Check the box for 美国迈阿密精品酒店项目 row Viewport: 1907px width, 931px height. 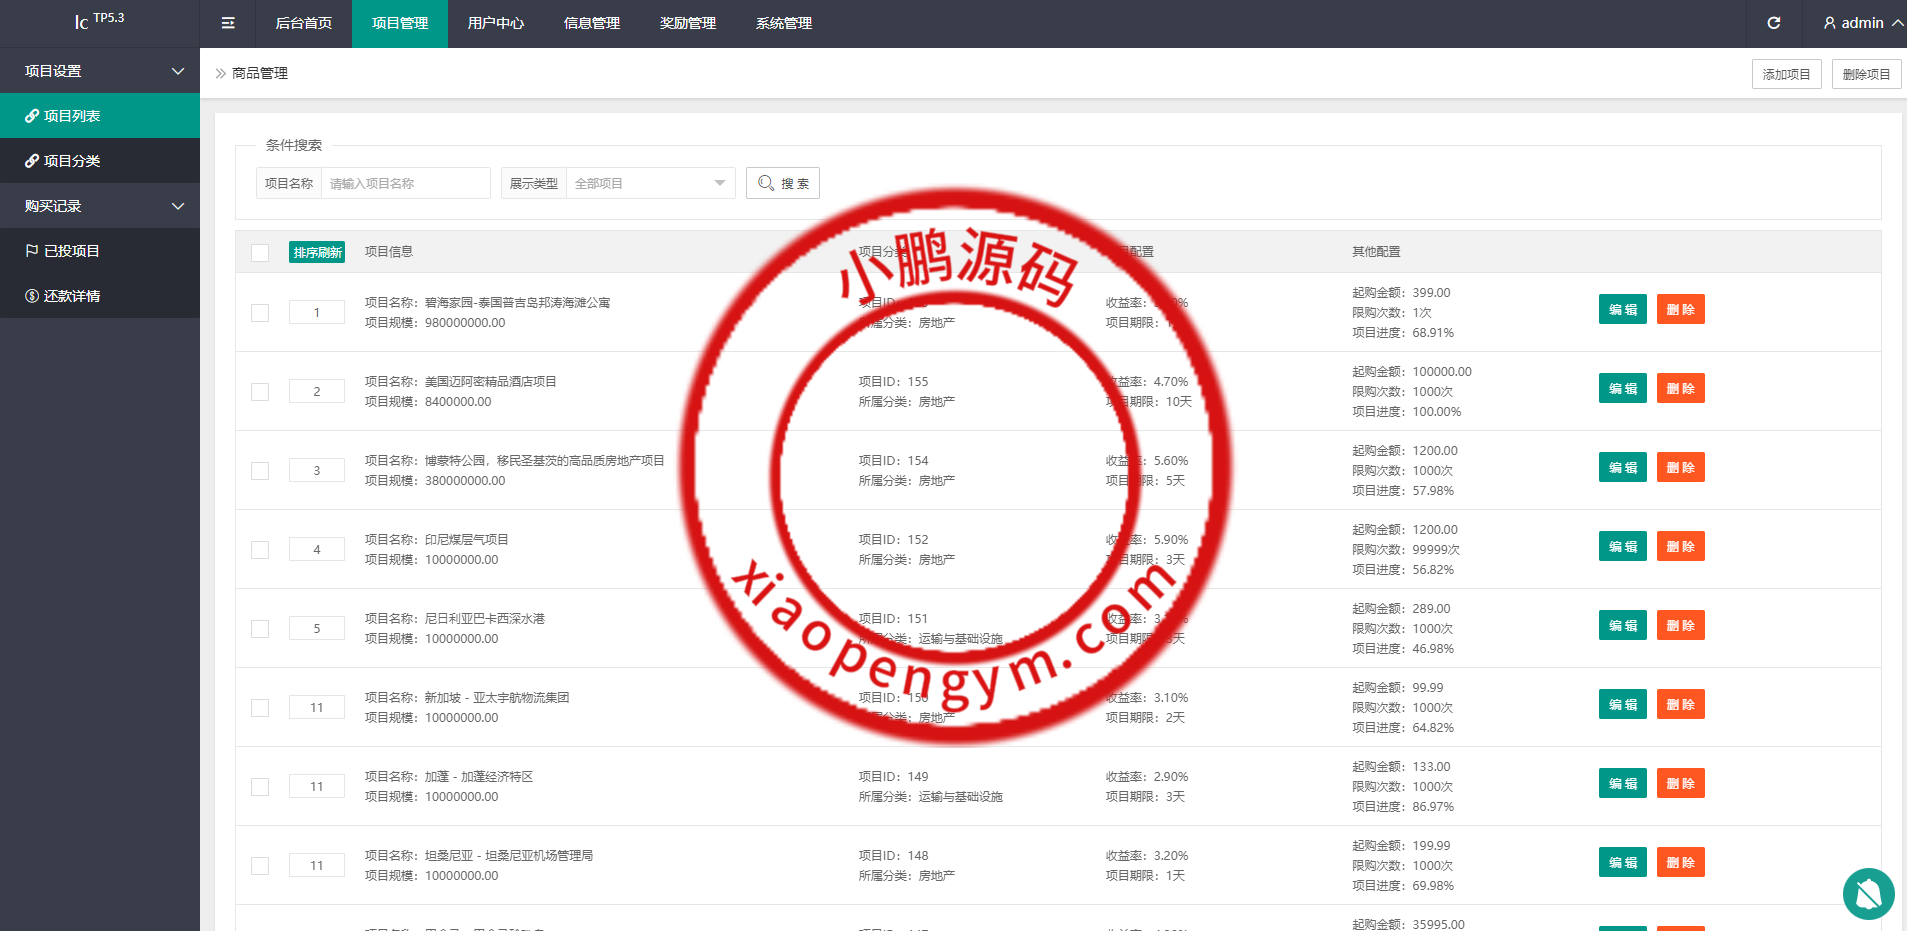pos(260,392)
